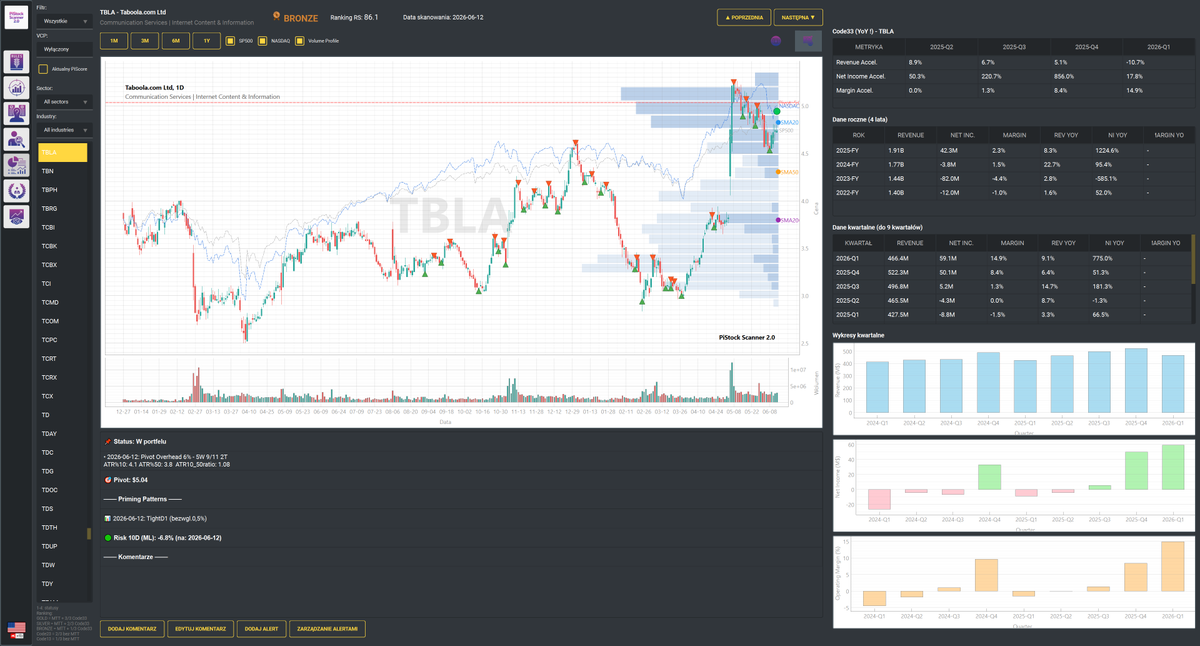Viewport: 1200px width, 646px height.
Task: Select TCPC in the ticker list
Action: (62, 340)
